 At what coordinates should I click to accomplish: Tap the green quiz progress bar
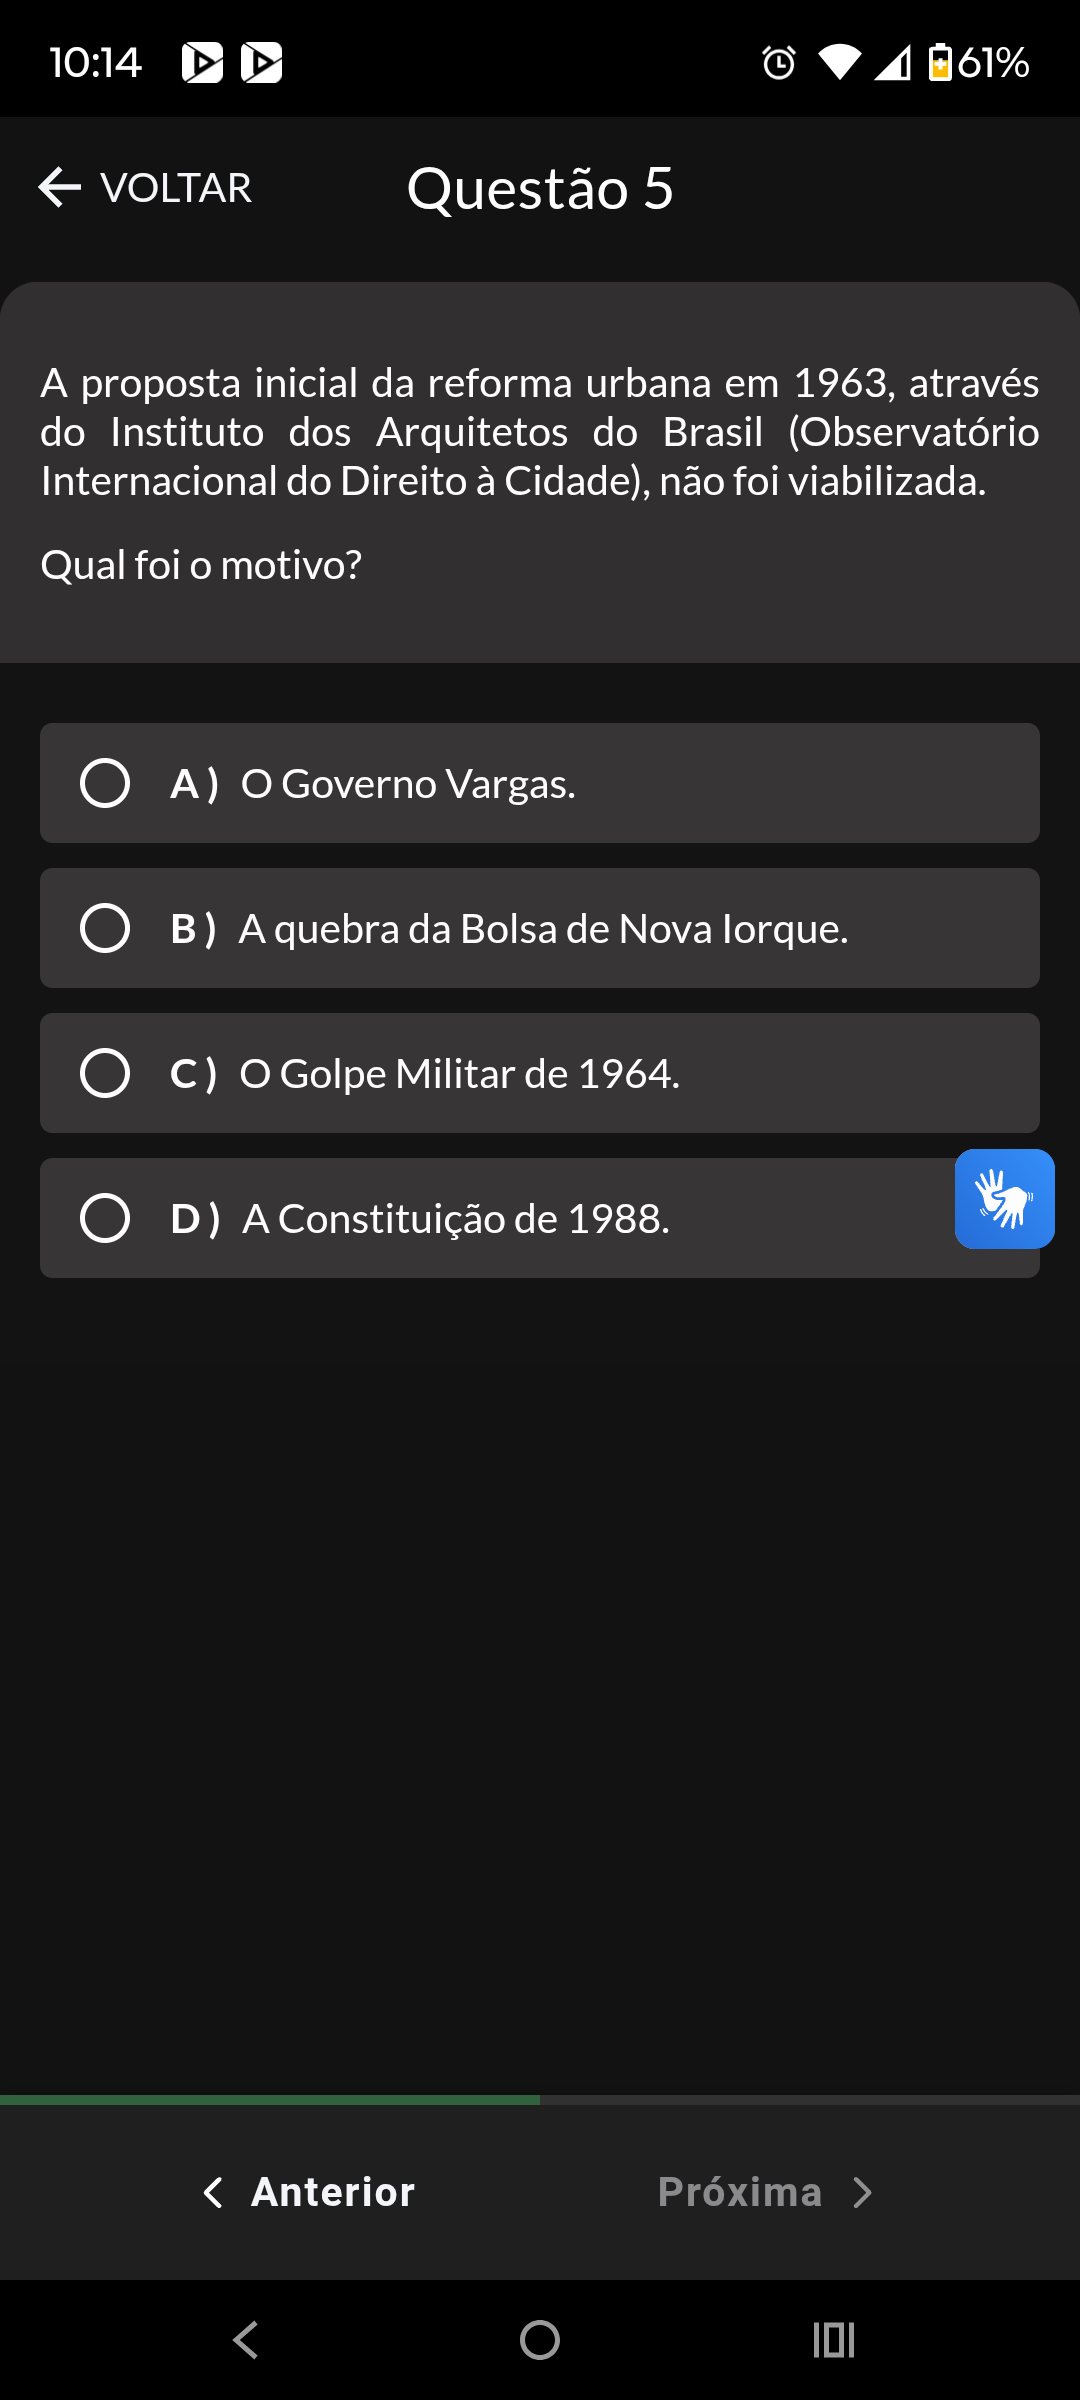[270, 2100]
